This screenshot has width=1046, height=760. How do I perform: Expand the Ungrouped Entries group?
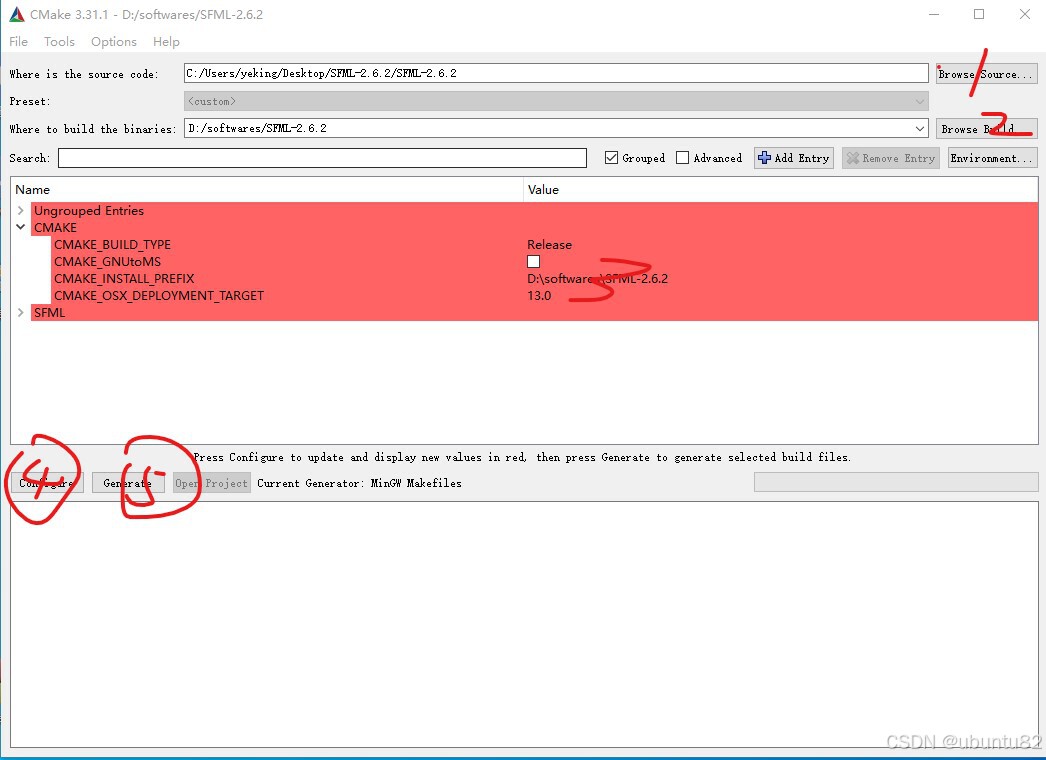click(21, 210)
